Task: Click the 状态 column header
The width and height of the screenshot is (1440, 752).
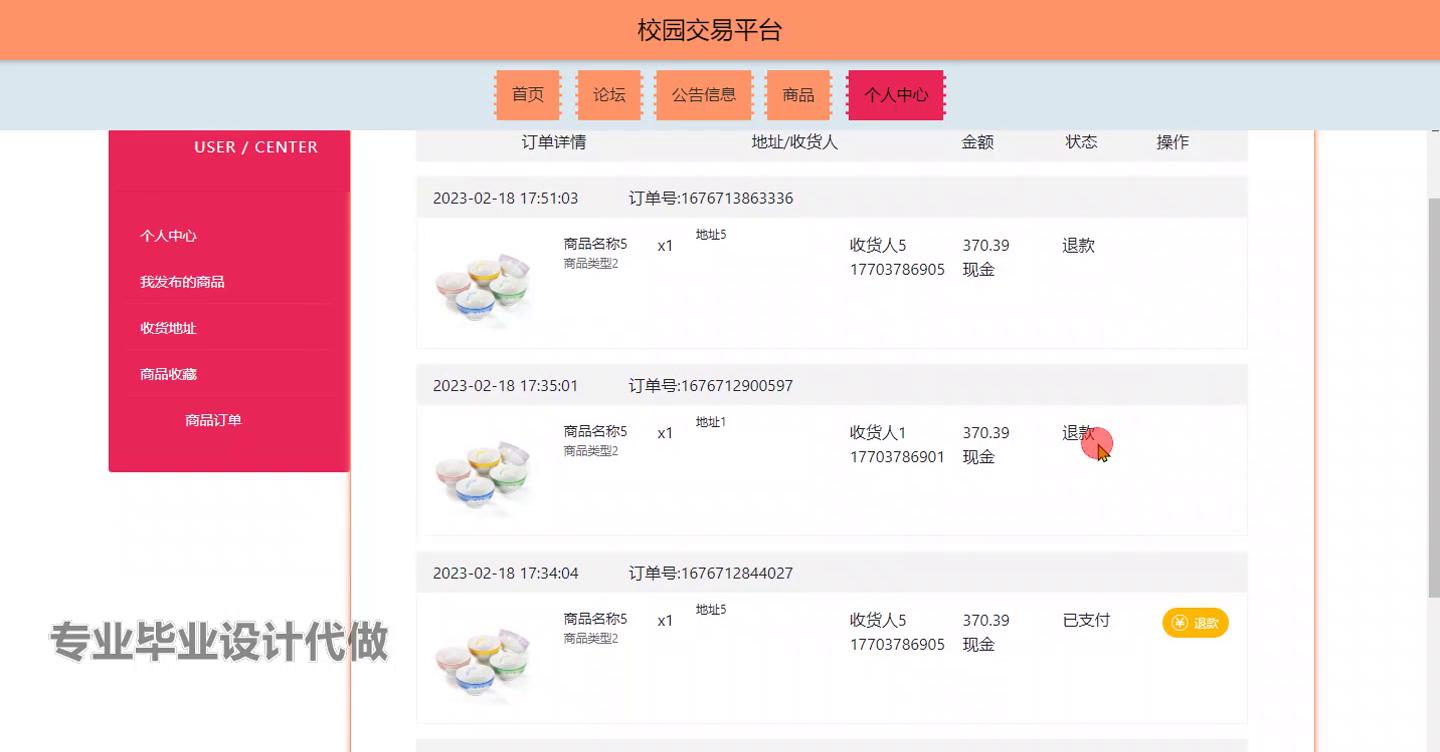Action: click(x=1082, y=142)
